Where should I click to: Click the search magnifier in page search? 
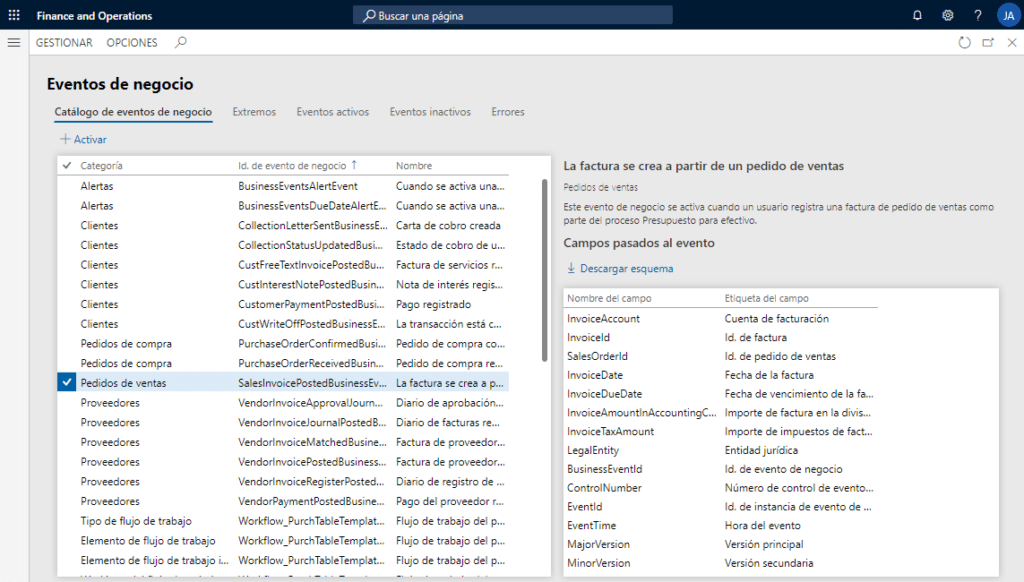click(370, 15)
